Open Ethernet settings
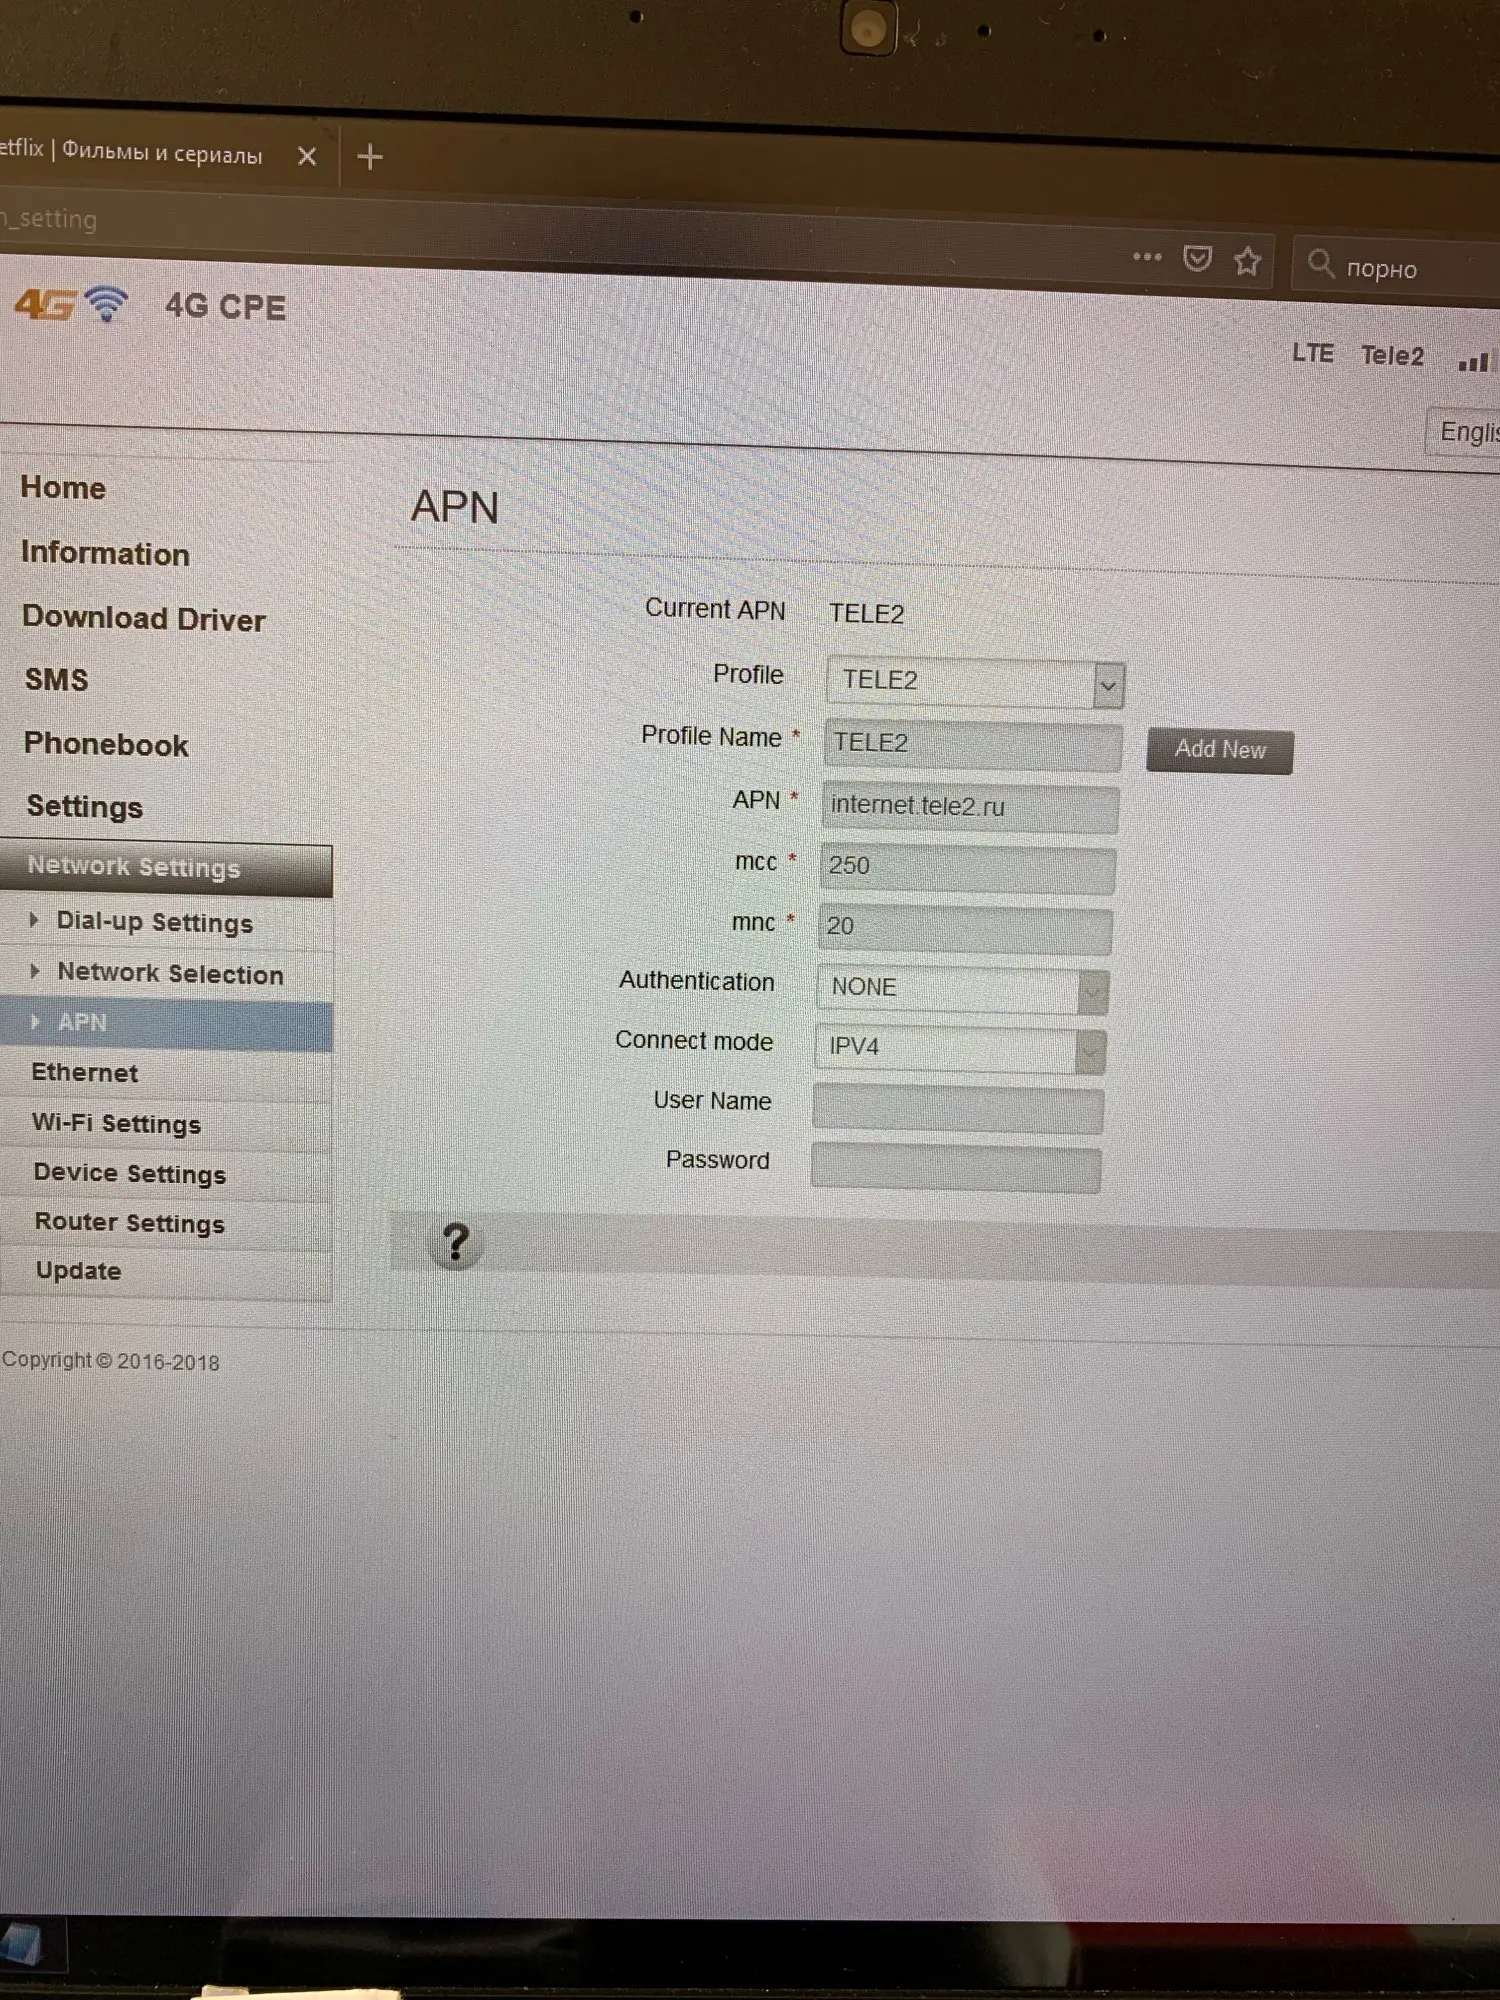The height and width of the screenshot is (2000, 1500). tap(85, 1073)
